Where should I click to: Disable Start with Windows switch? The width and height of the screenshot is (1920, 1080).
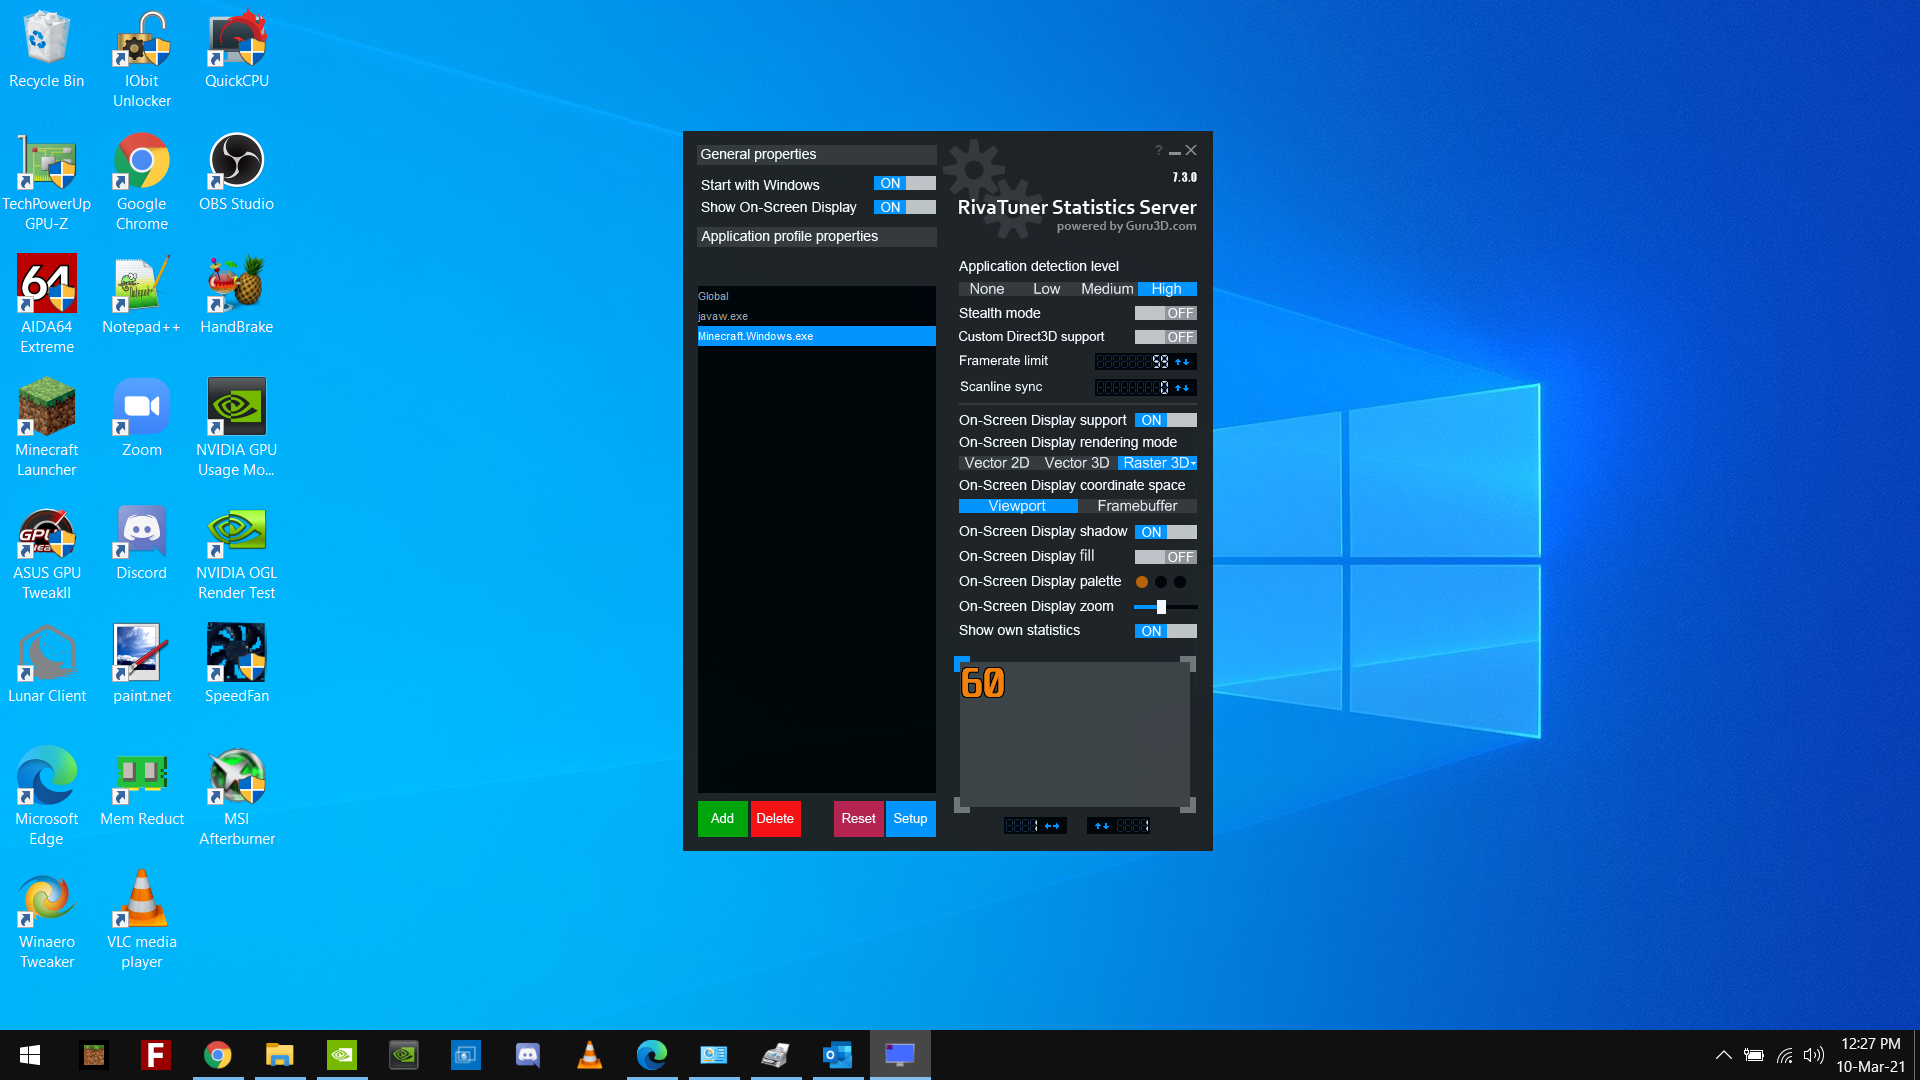tap(904, 184)
